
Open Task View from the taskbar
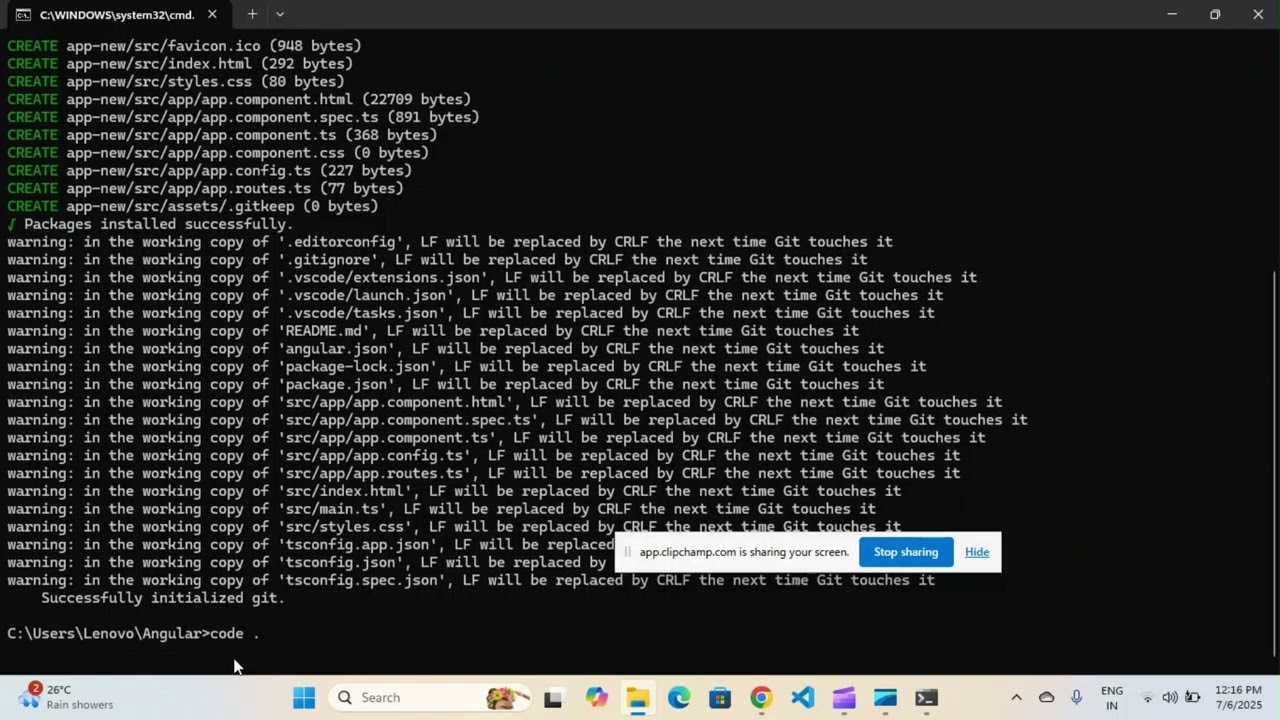(553, 698)
